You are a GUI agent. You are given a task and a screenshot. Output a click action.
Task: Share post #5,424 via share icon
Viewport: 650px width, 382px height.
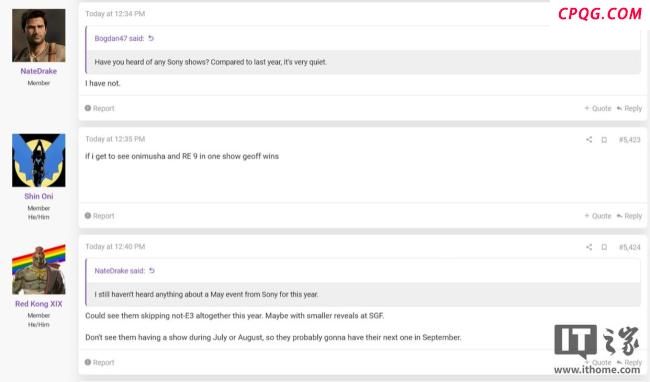point(589,247)
